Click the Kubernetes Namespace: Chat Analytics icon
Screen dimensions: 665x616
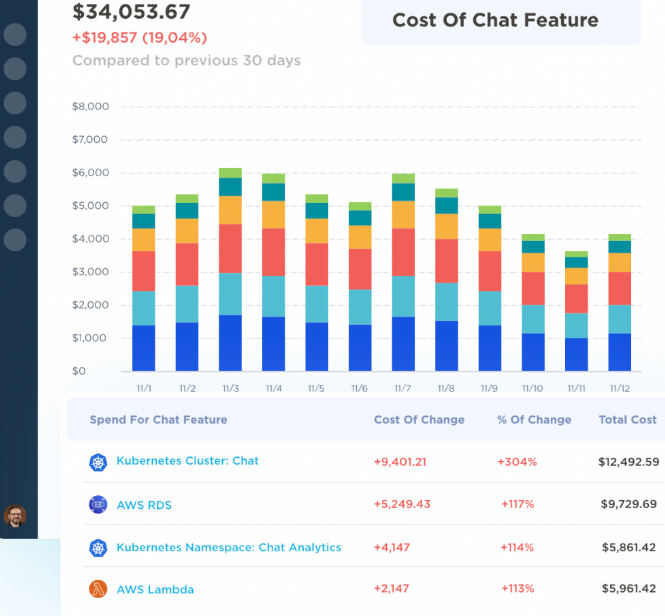97,548
